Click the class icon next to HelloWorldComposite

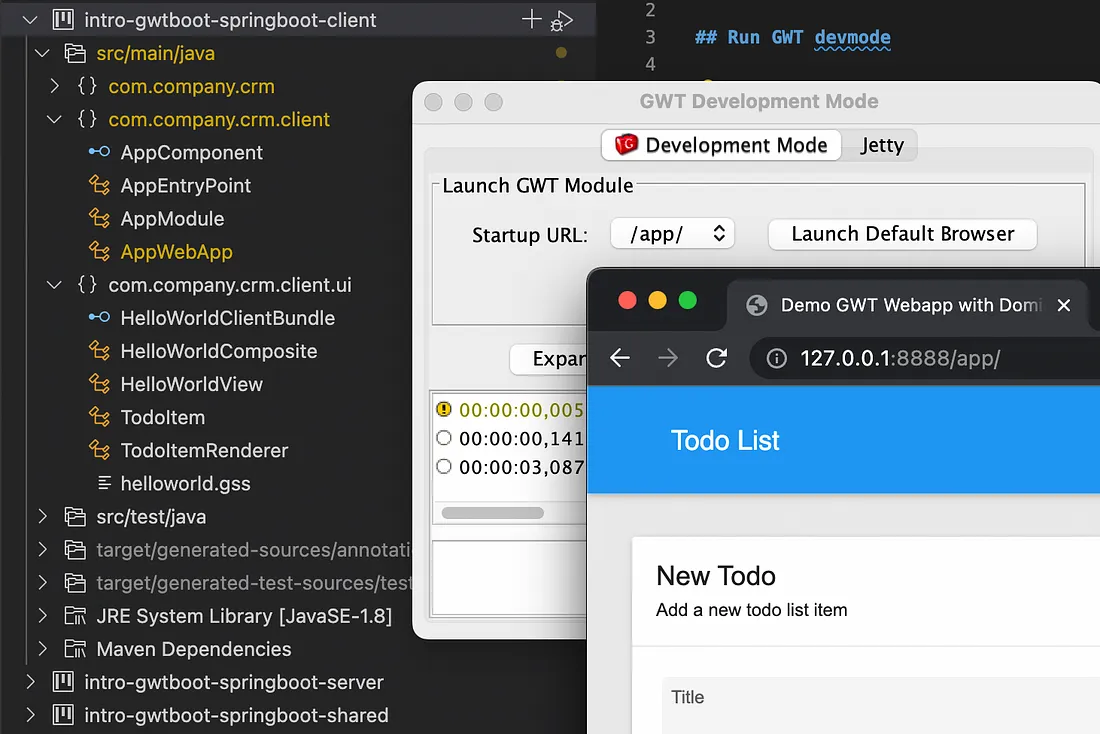click(99, 351)
